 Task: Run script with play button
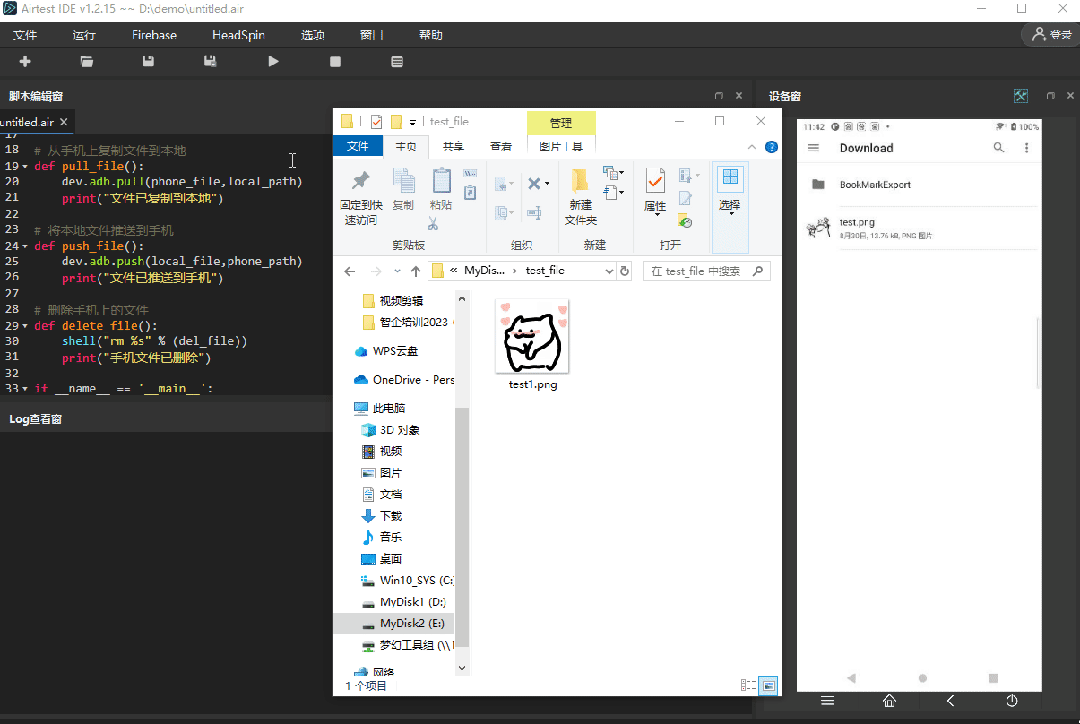click(x=273, y=61)
